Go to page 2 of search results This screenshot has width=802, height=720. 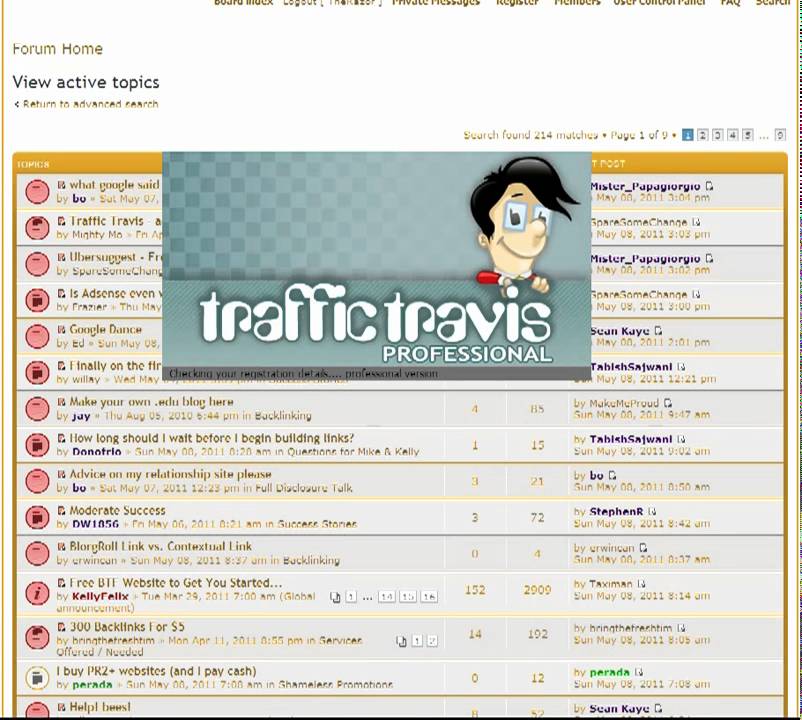(703, 135)
